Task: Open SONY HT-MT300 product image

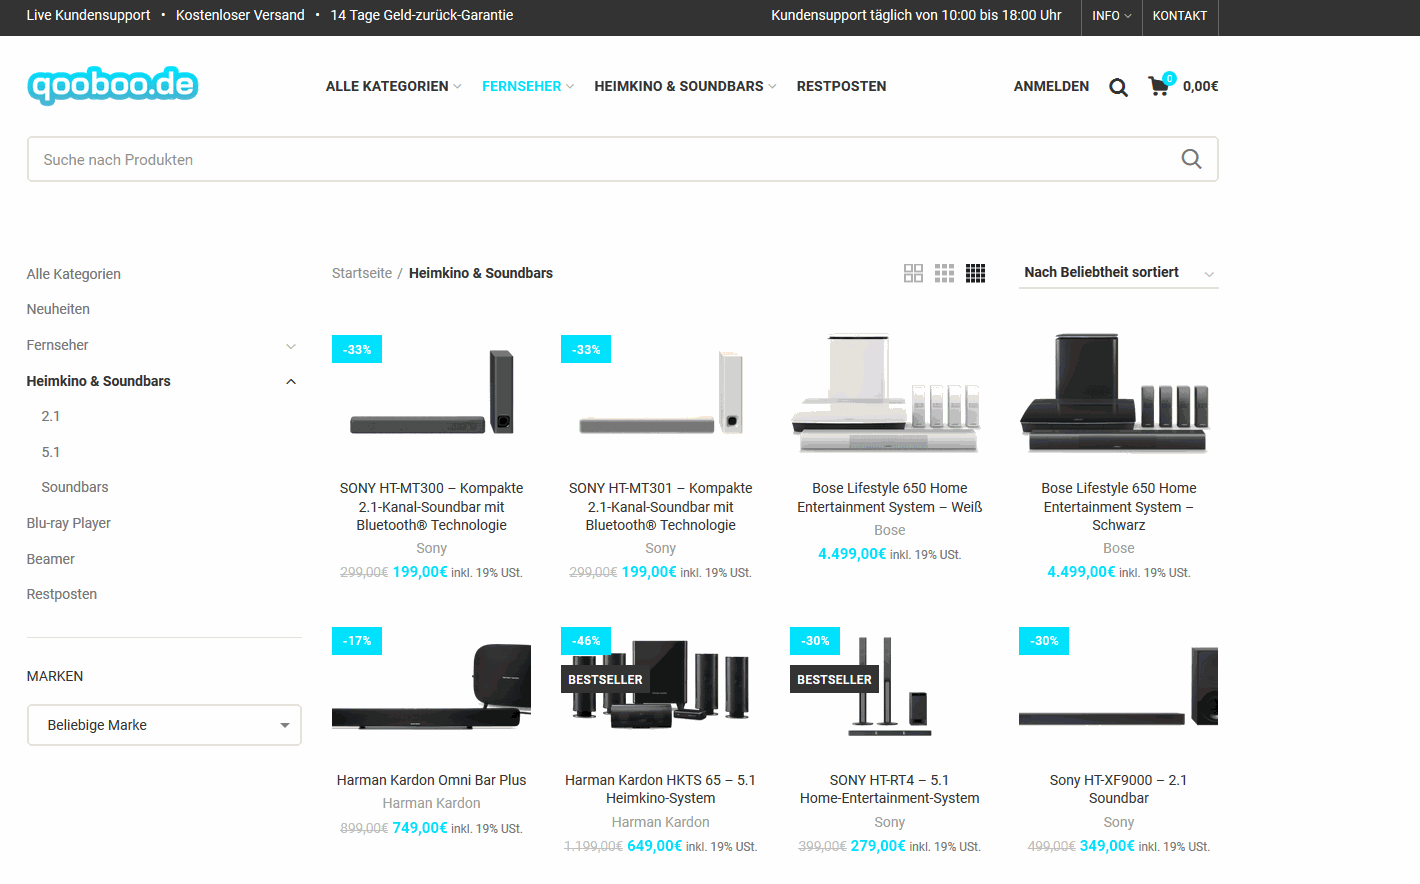Action: (431, 393)
